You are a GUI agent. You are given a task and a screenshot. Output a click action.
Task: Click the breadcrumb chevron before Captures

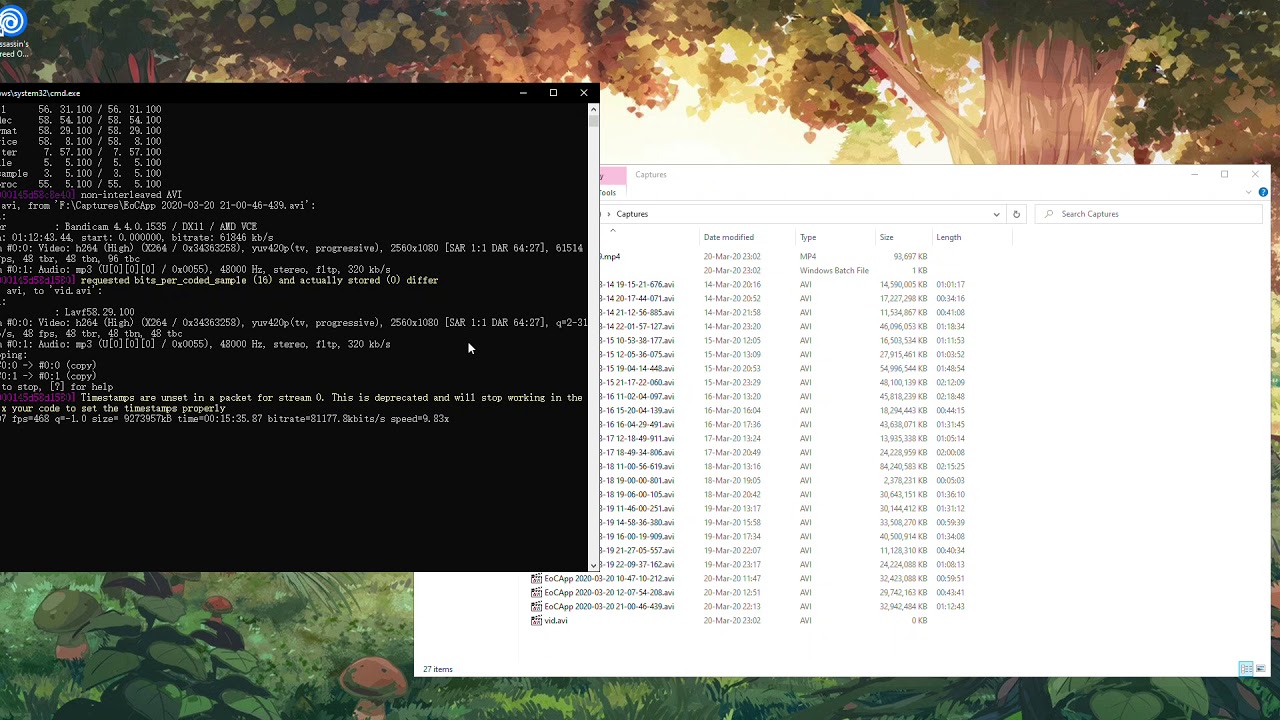608,214
